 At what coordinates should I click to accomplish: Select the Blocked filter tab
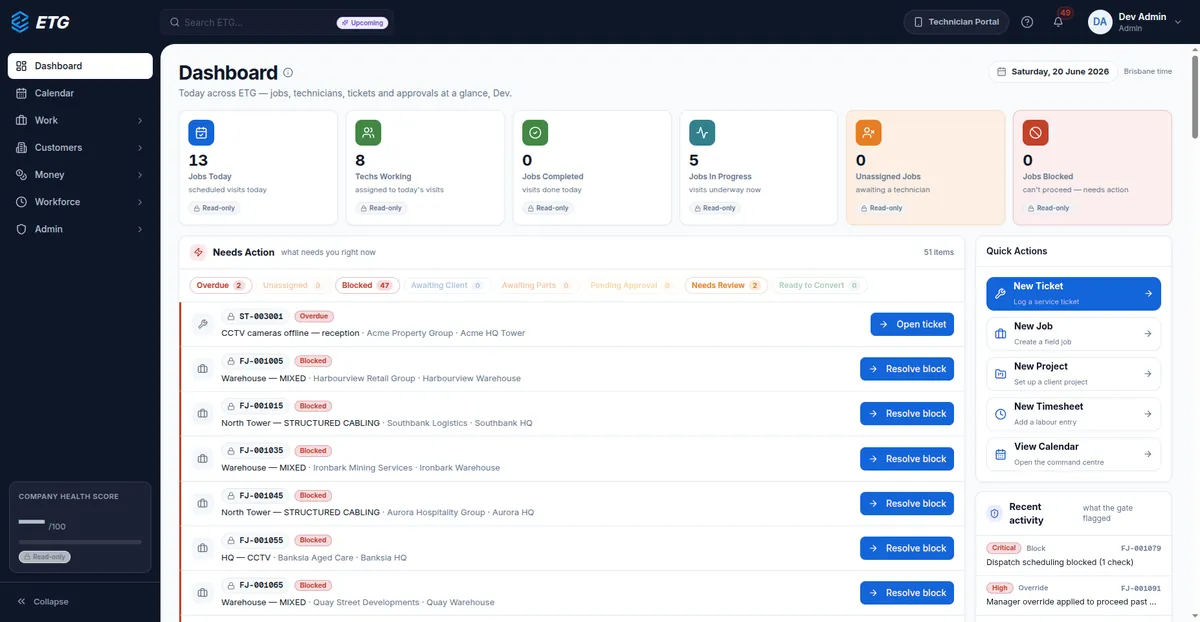tap(365, 286)
